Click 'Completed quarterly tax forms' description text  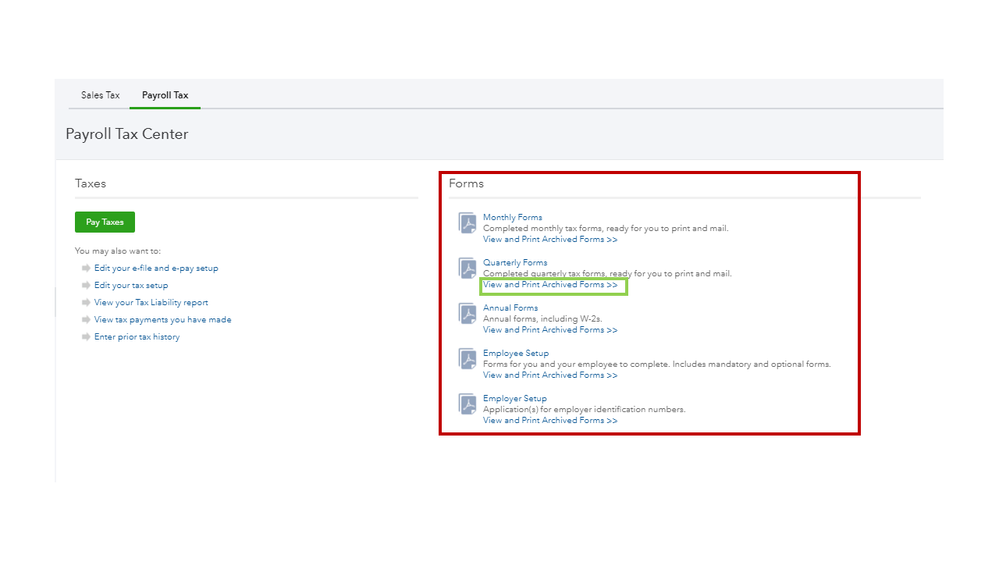(x=607, y=273)
